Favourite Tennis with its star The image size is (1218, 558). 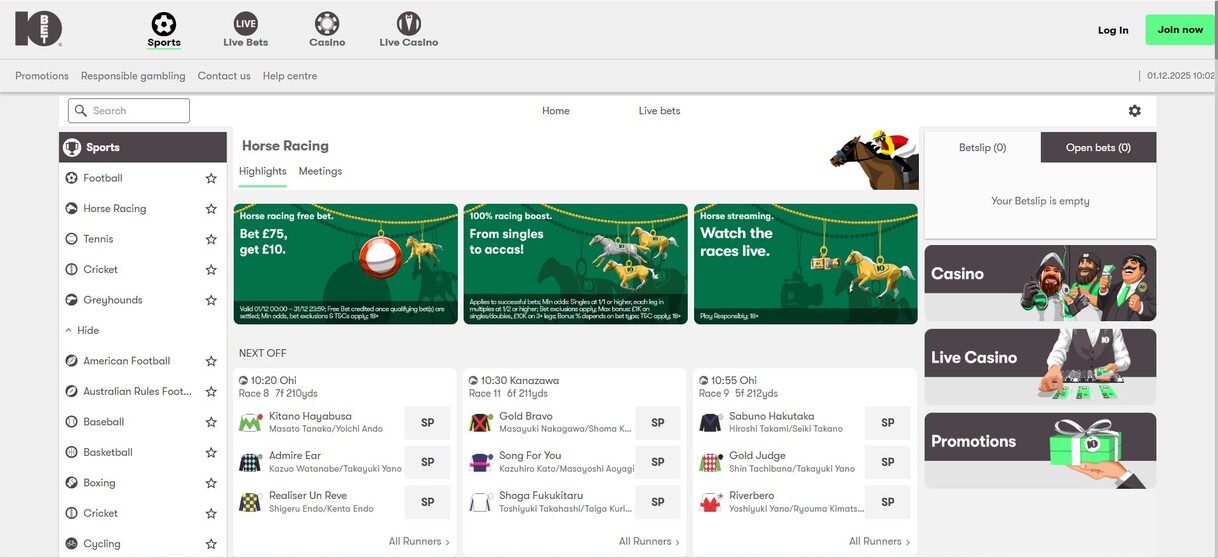tap(211, 239)
